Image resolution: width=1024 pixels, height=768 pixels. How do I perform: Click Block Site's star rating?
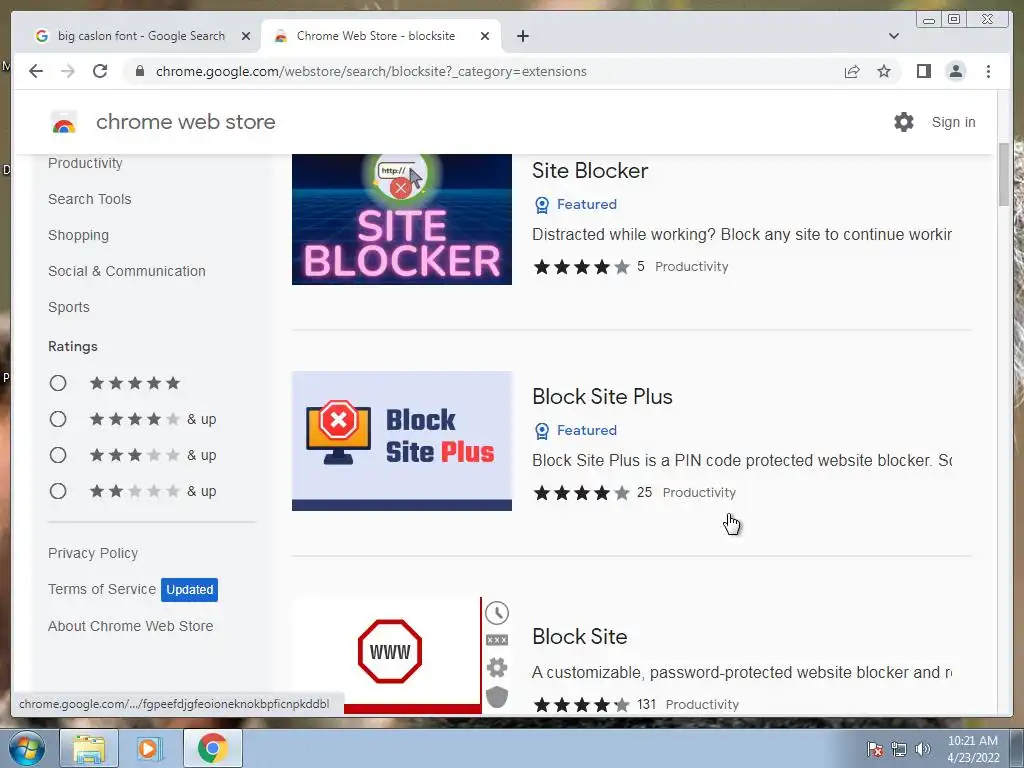point(581,705)
